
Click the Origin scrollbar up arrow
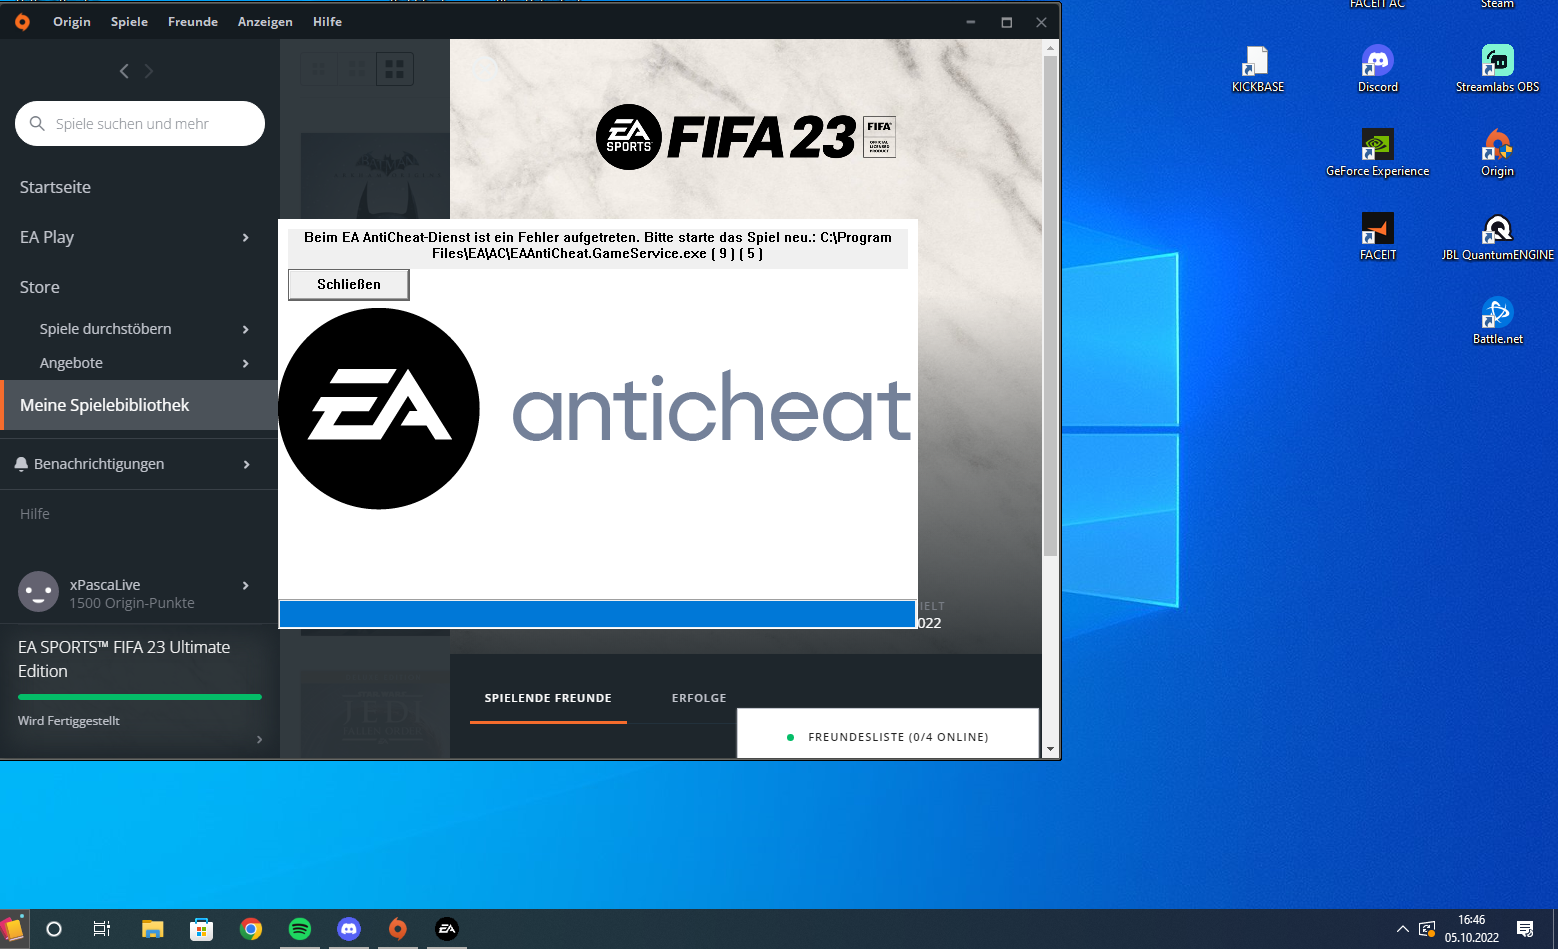(x=1050, y=47)
